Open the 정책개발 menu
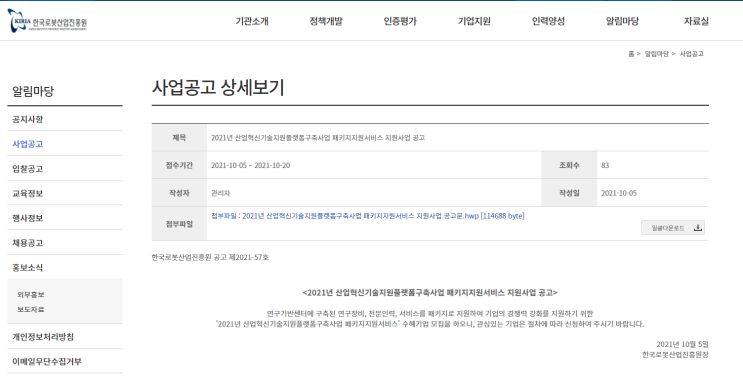Screen dimensions: 743x389 pyautogui.click(x=326, y=21)
